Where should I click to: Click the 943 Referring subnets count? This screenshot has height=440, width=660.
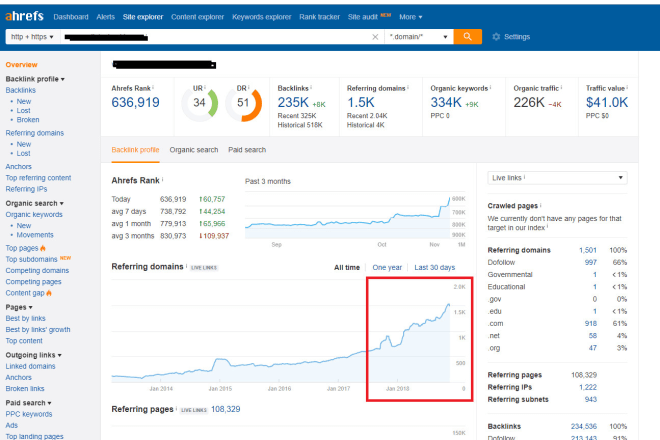pyautogui.click(x=591, y=399)
